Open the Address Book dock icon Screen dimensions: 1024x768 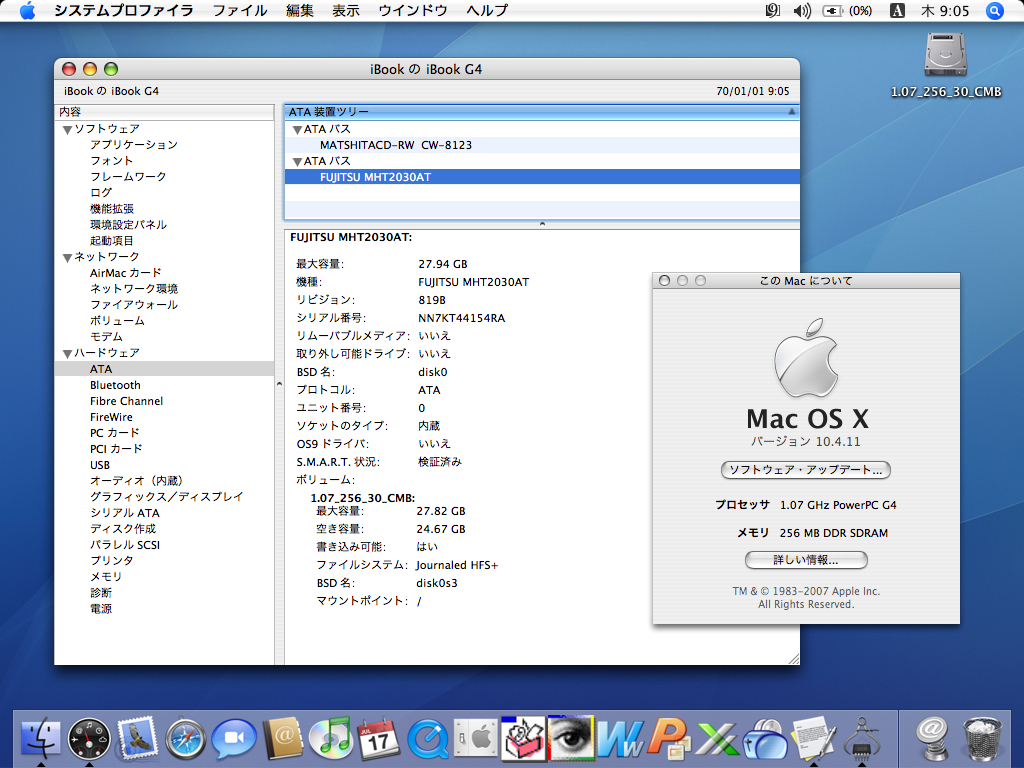[x=283, y=740]
